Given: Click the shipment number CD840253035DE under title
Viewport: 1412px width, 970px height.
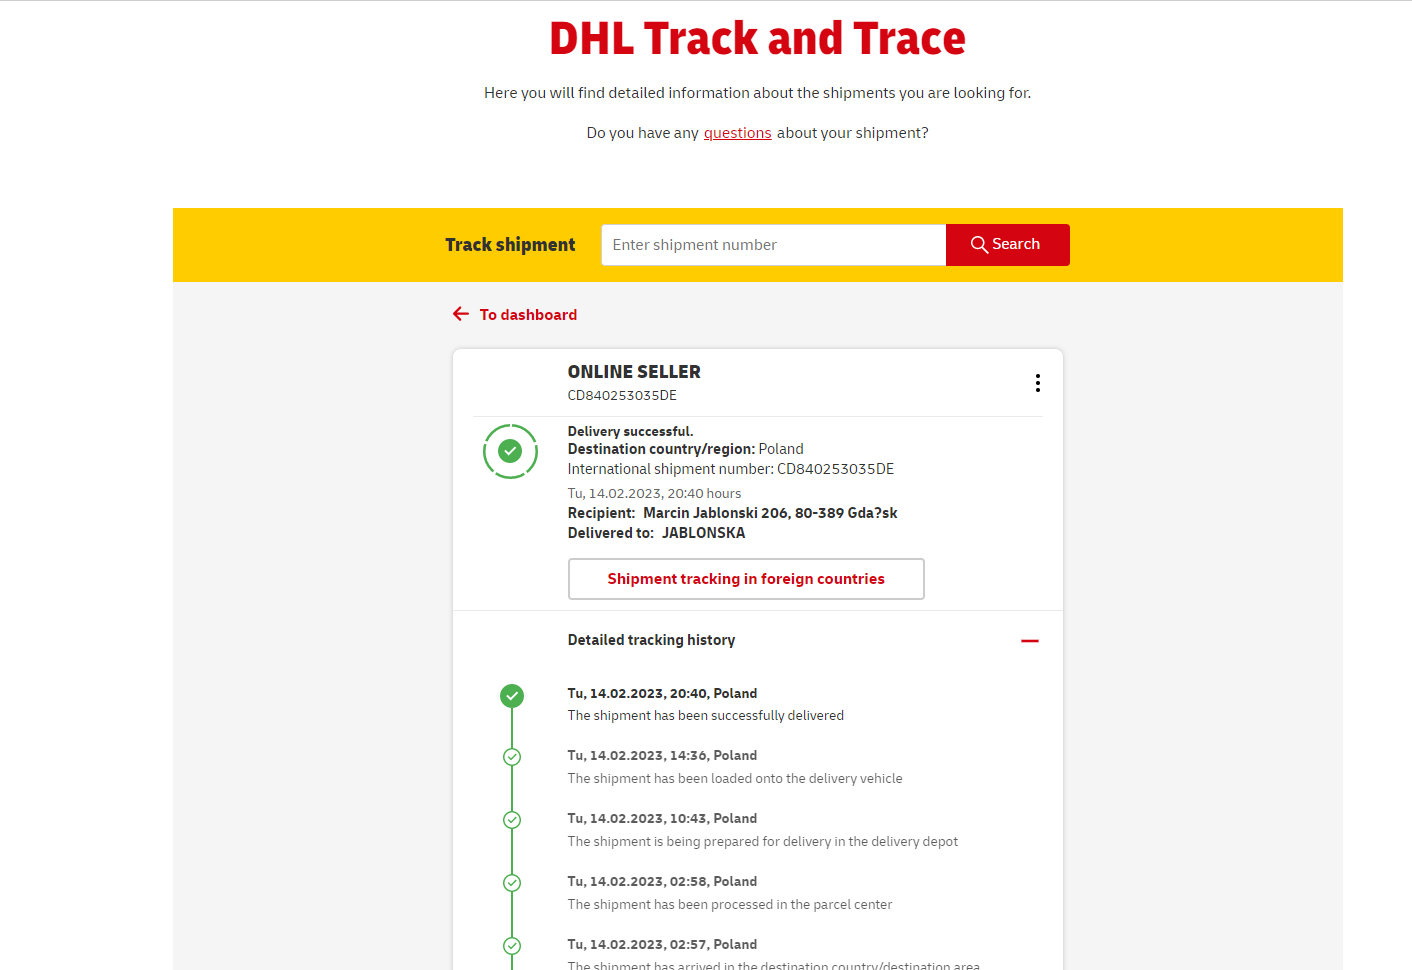Looking at the screenshot, I should coord(622,396).
